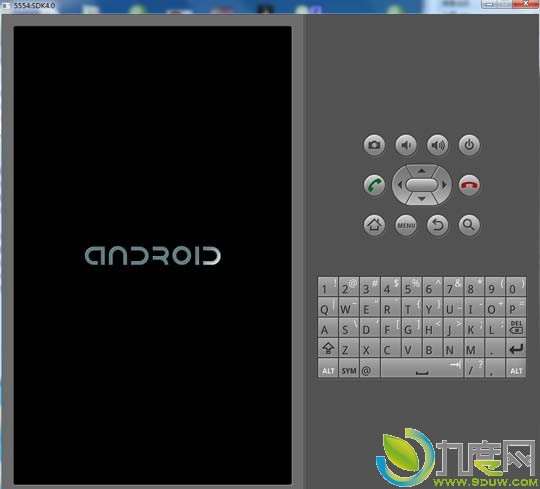The width and height of the screenshot is (540, 489).
Task: Click the C key
Action: (391, 348)
